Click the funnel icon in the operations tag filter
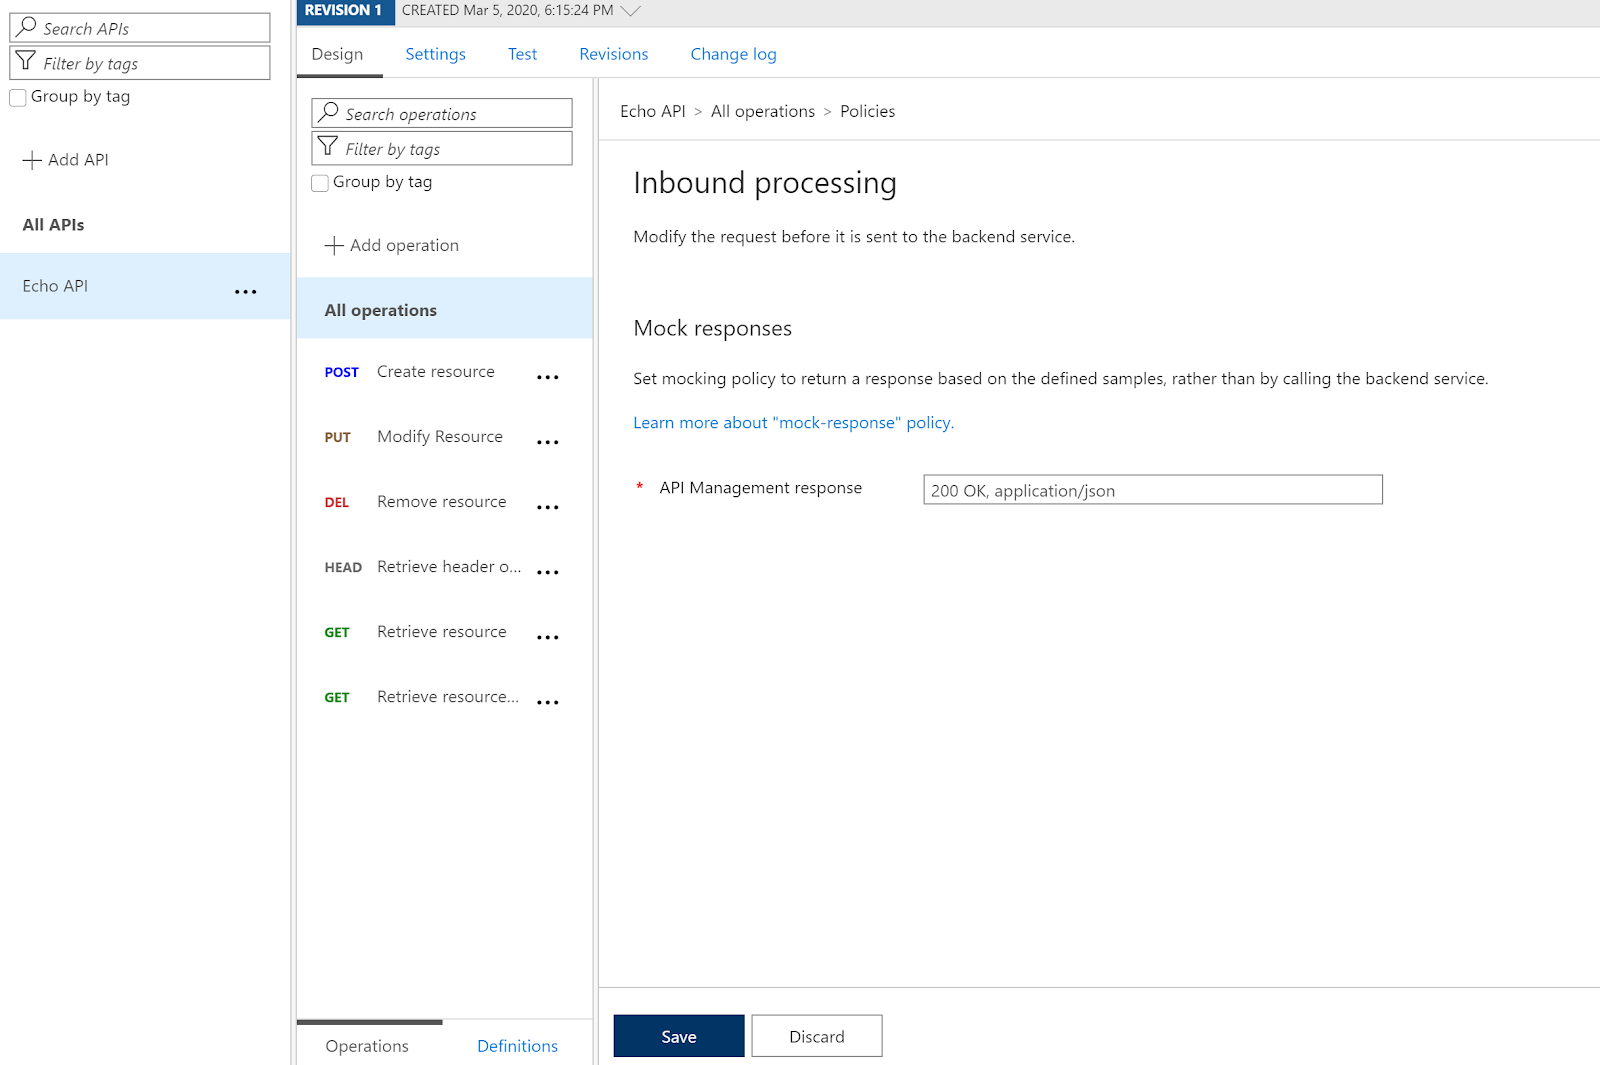 coord(327,147)
